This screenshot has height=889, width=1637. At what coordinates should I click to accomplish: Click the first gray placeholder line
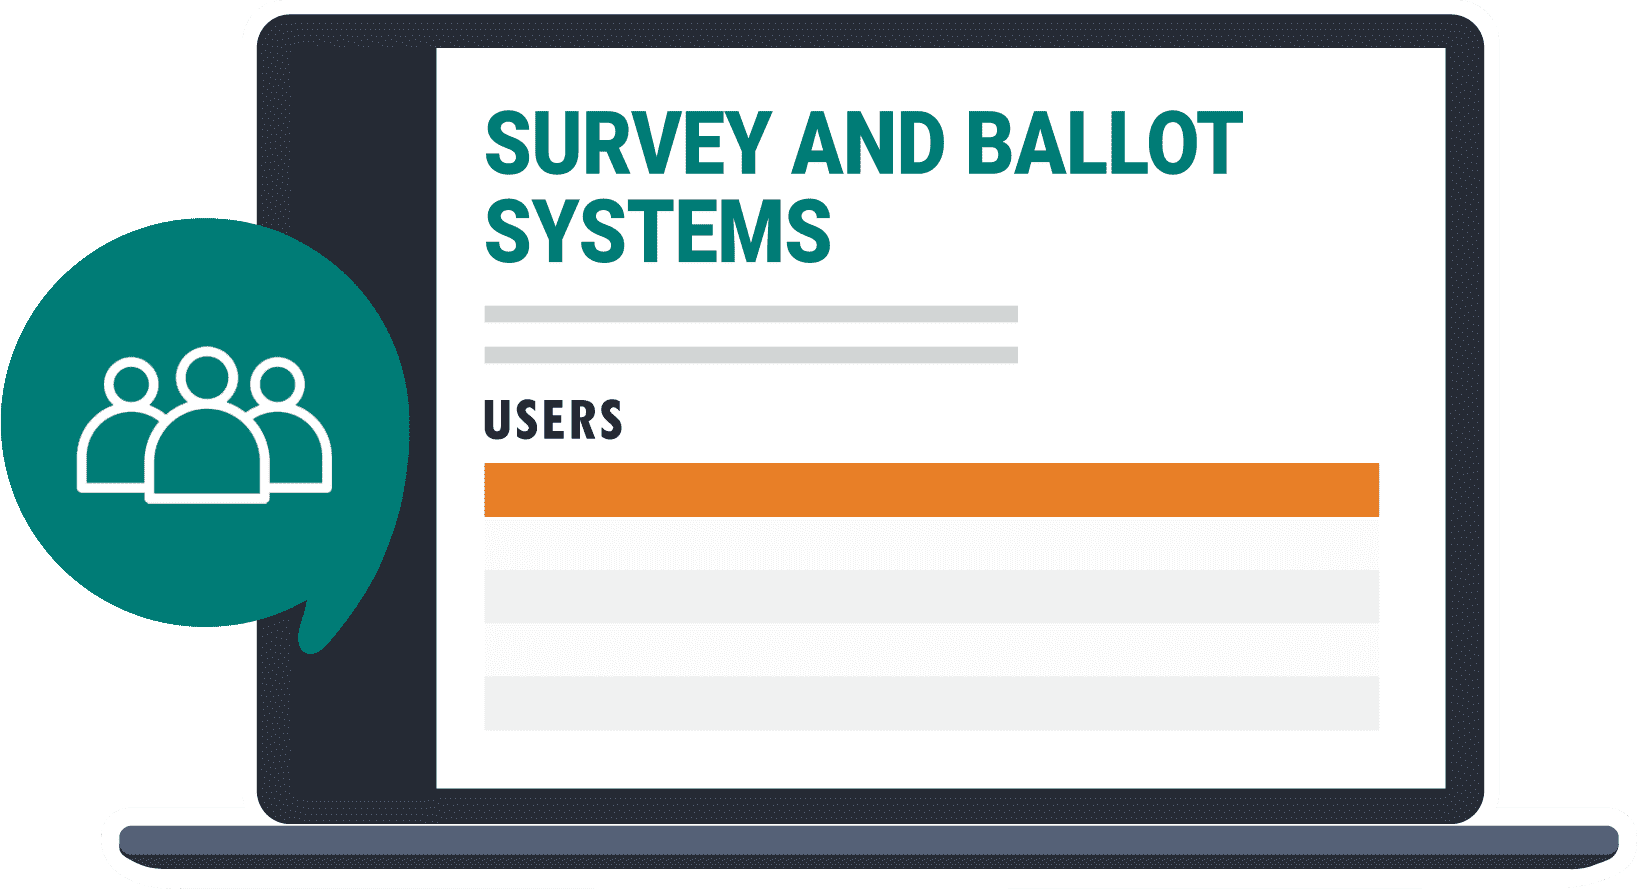750,314
